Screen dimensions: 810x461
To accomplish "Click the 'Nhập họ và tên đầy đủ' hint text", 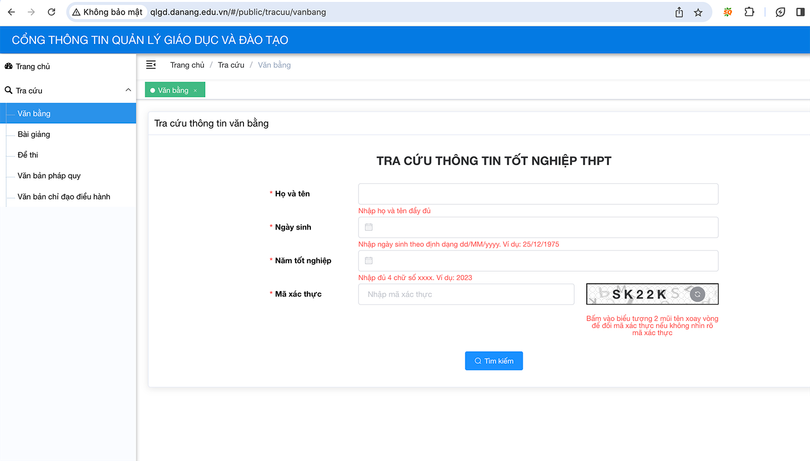I will pos(395,211).
